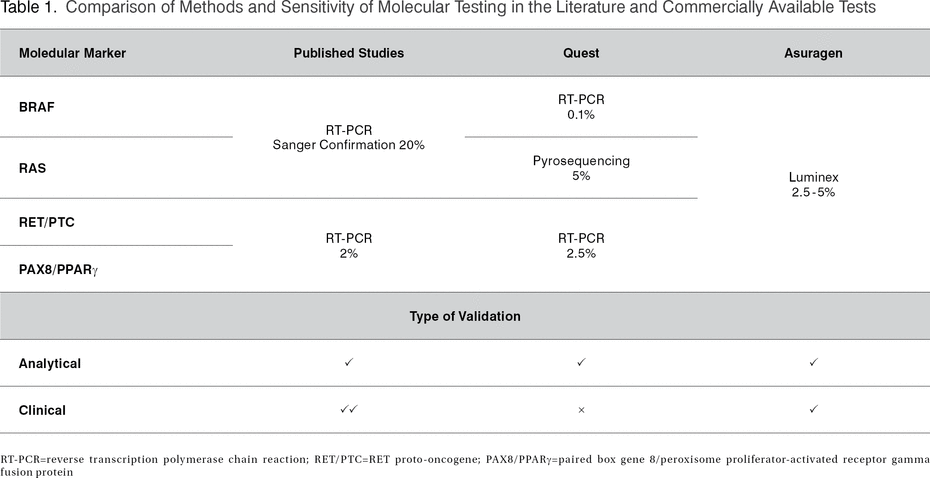The image size is (930, 478).
Task: Click the Pyrosequencing 5% cell
Action: pyautogui.click(x=581, y=168)
